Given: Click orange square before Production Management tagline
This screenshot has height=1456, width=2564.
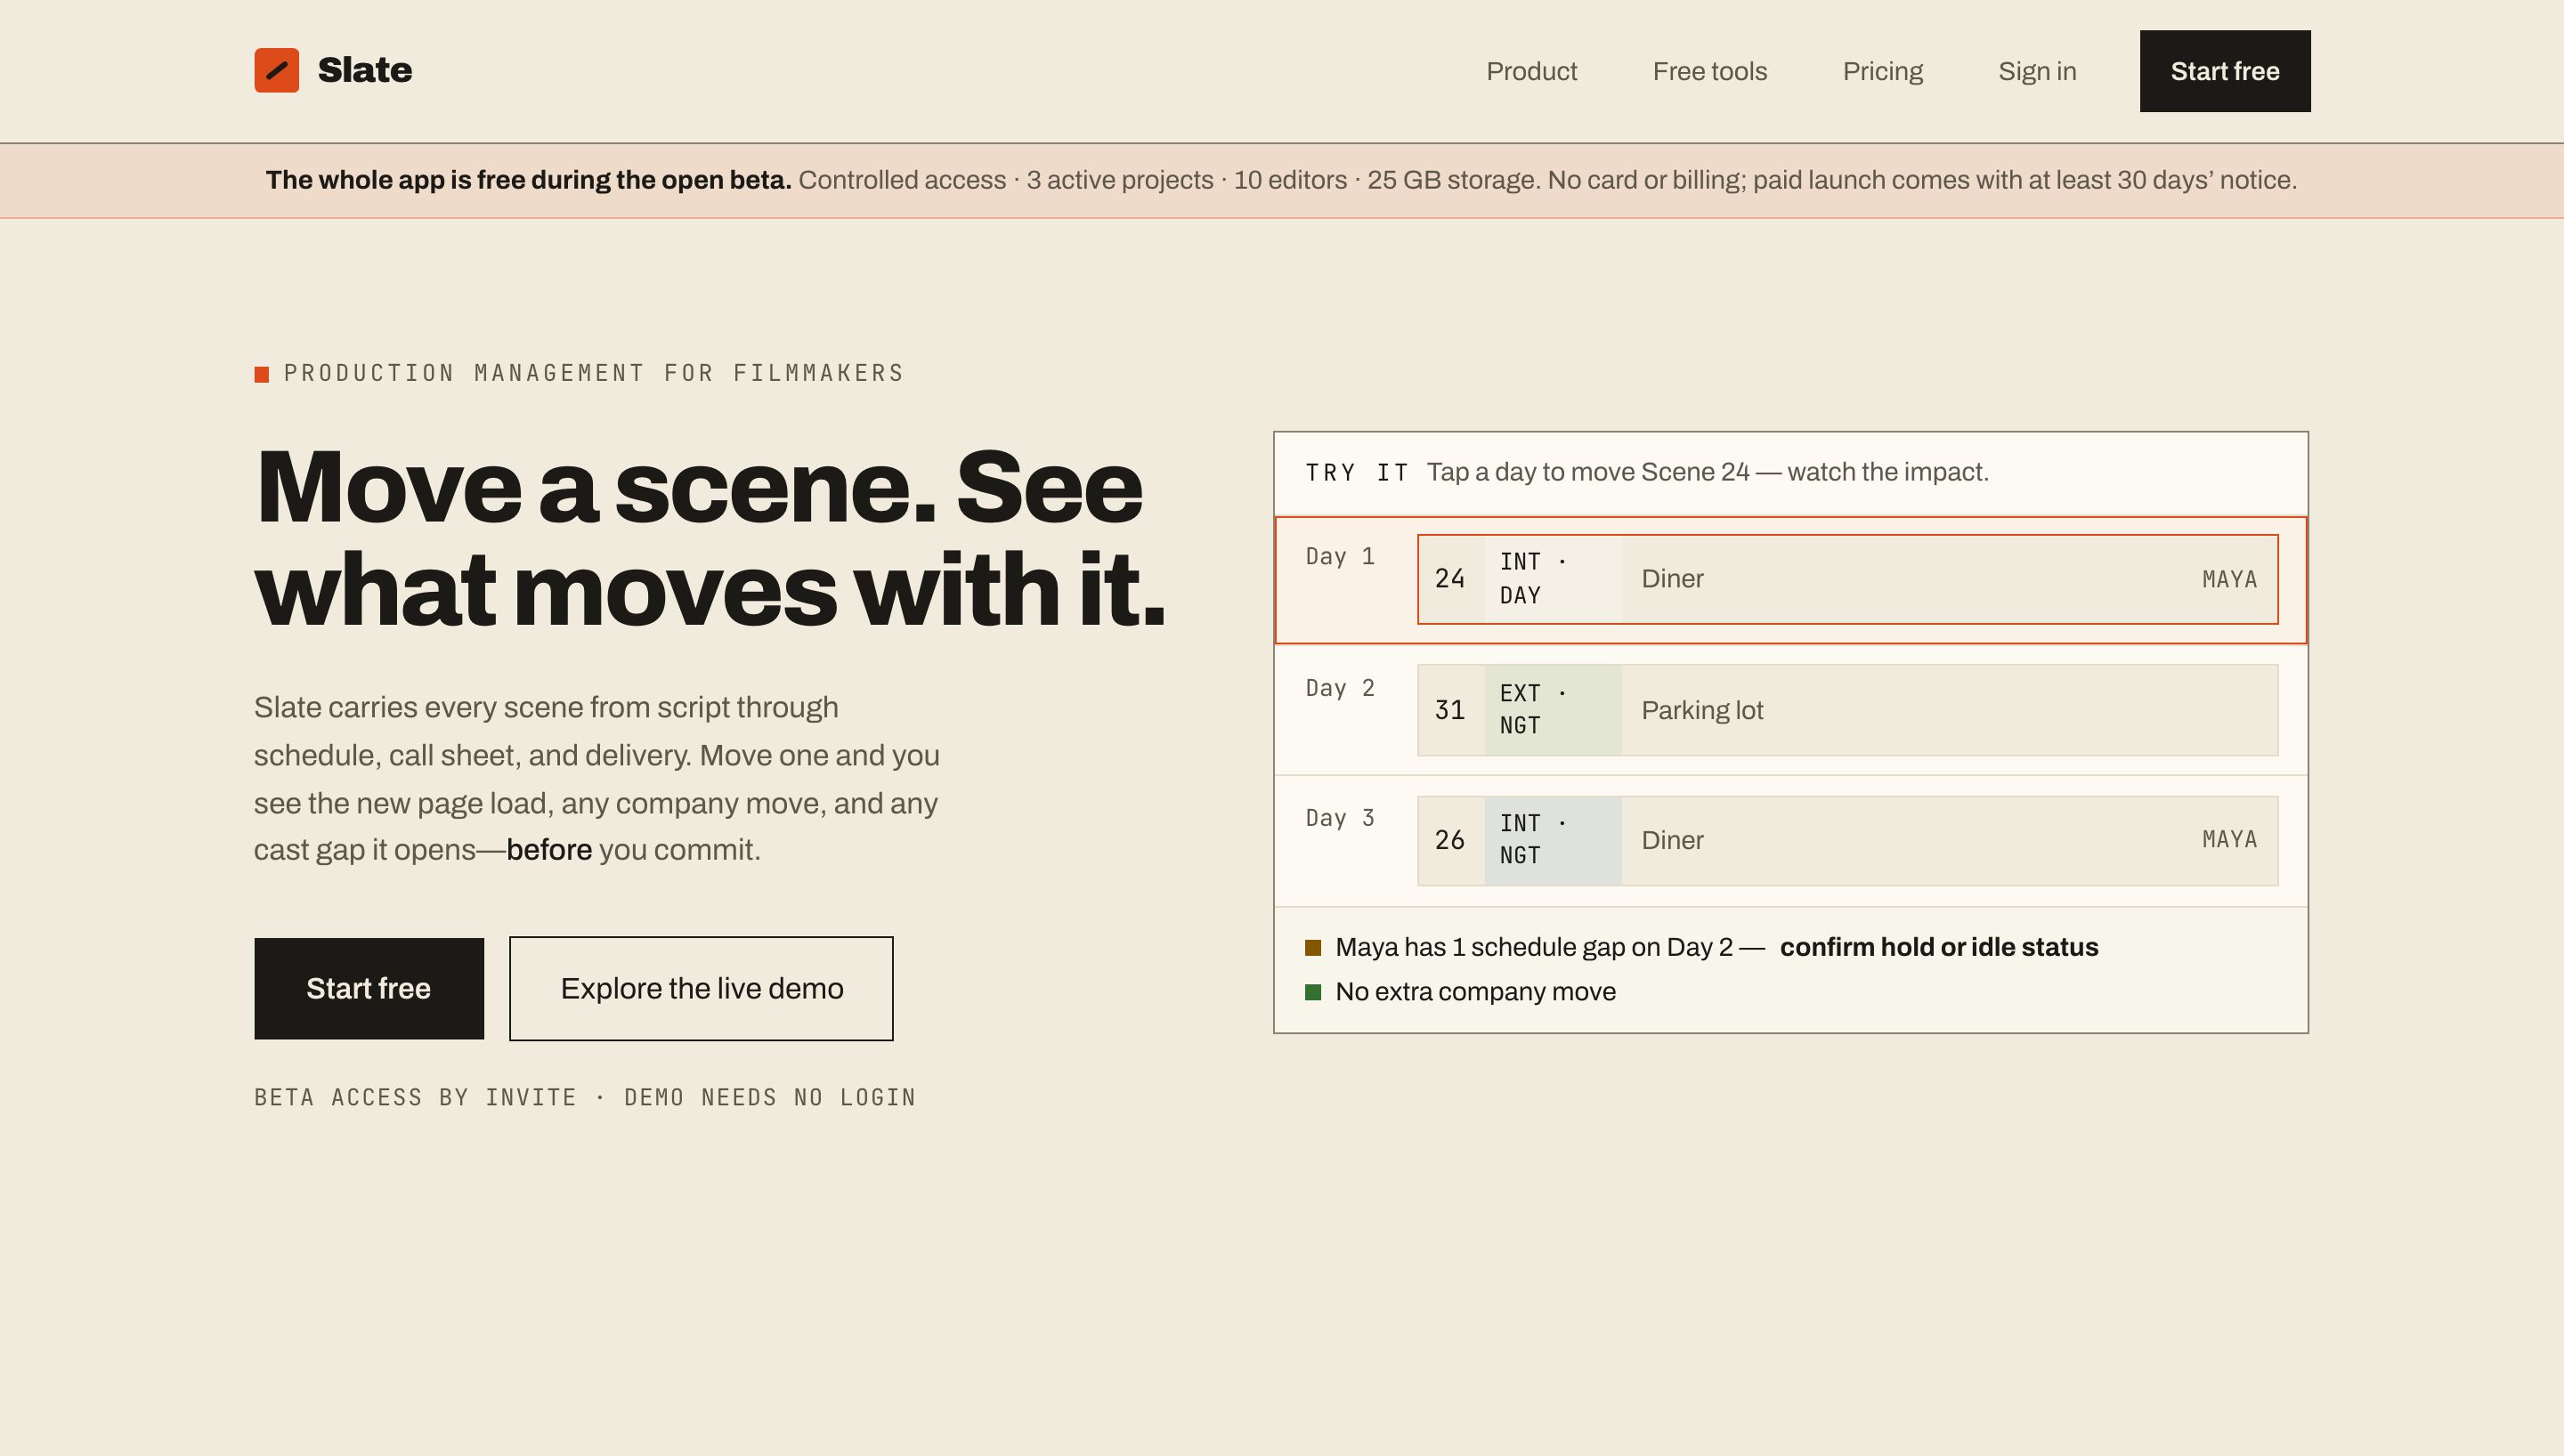Looking at the screenshot, I should [x=262, y=374].
